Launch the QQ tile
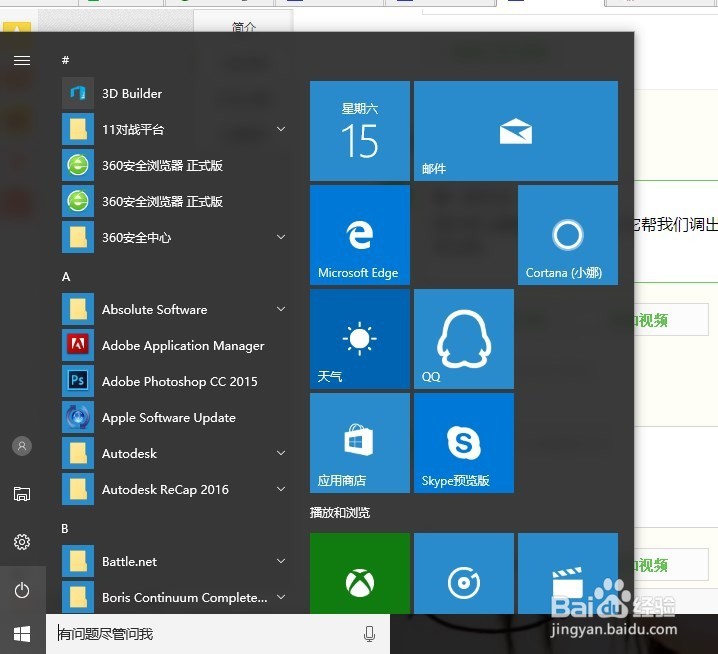The height and width of the screenshot is (654, 718). pyautogui.click(x=464, y=339)
